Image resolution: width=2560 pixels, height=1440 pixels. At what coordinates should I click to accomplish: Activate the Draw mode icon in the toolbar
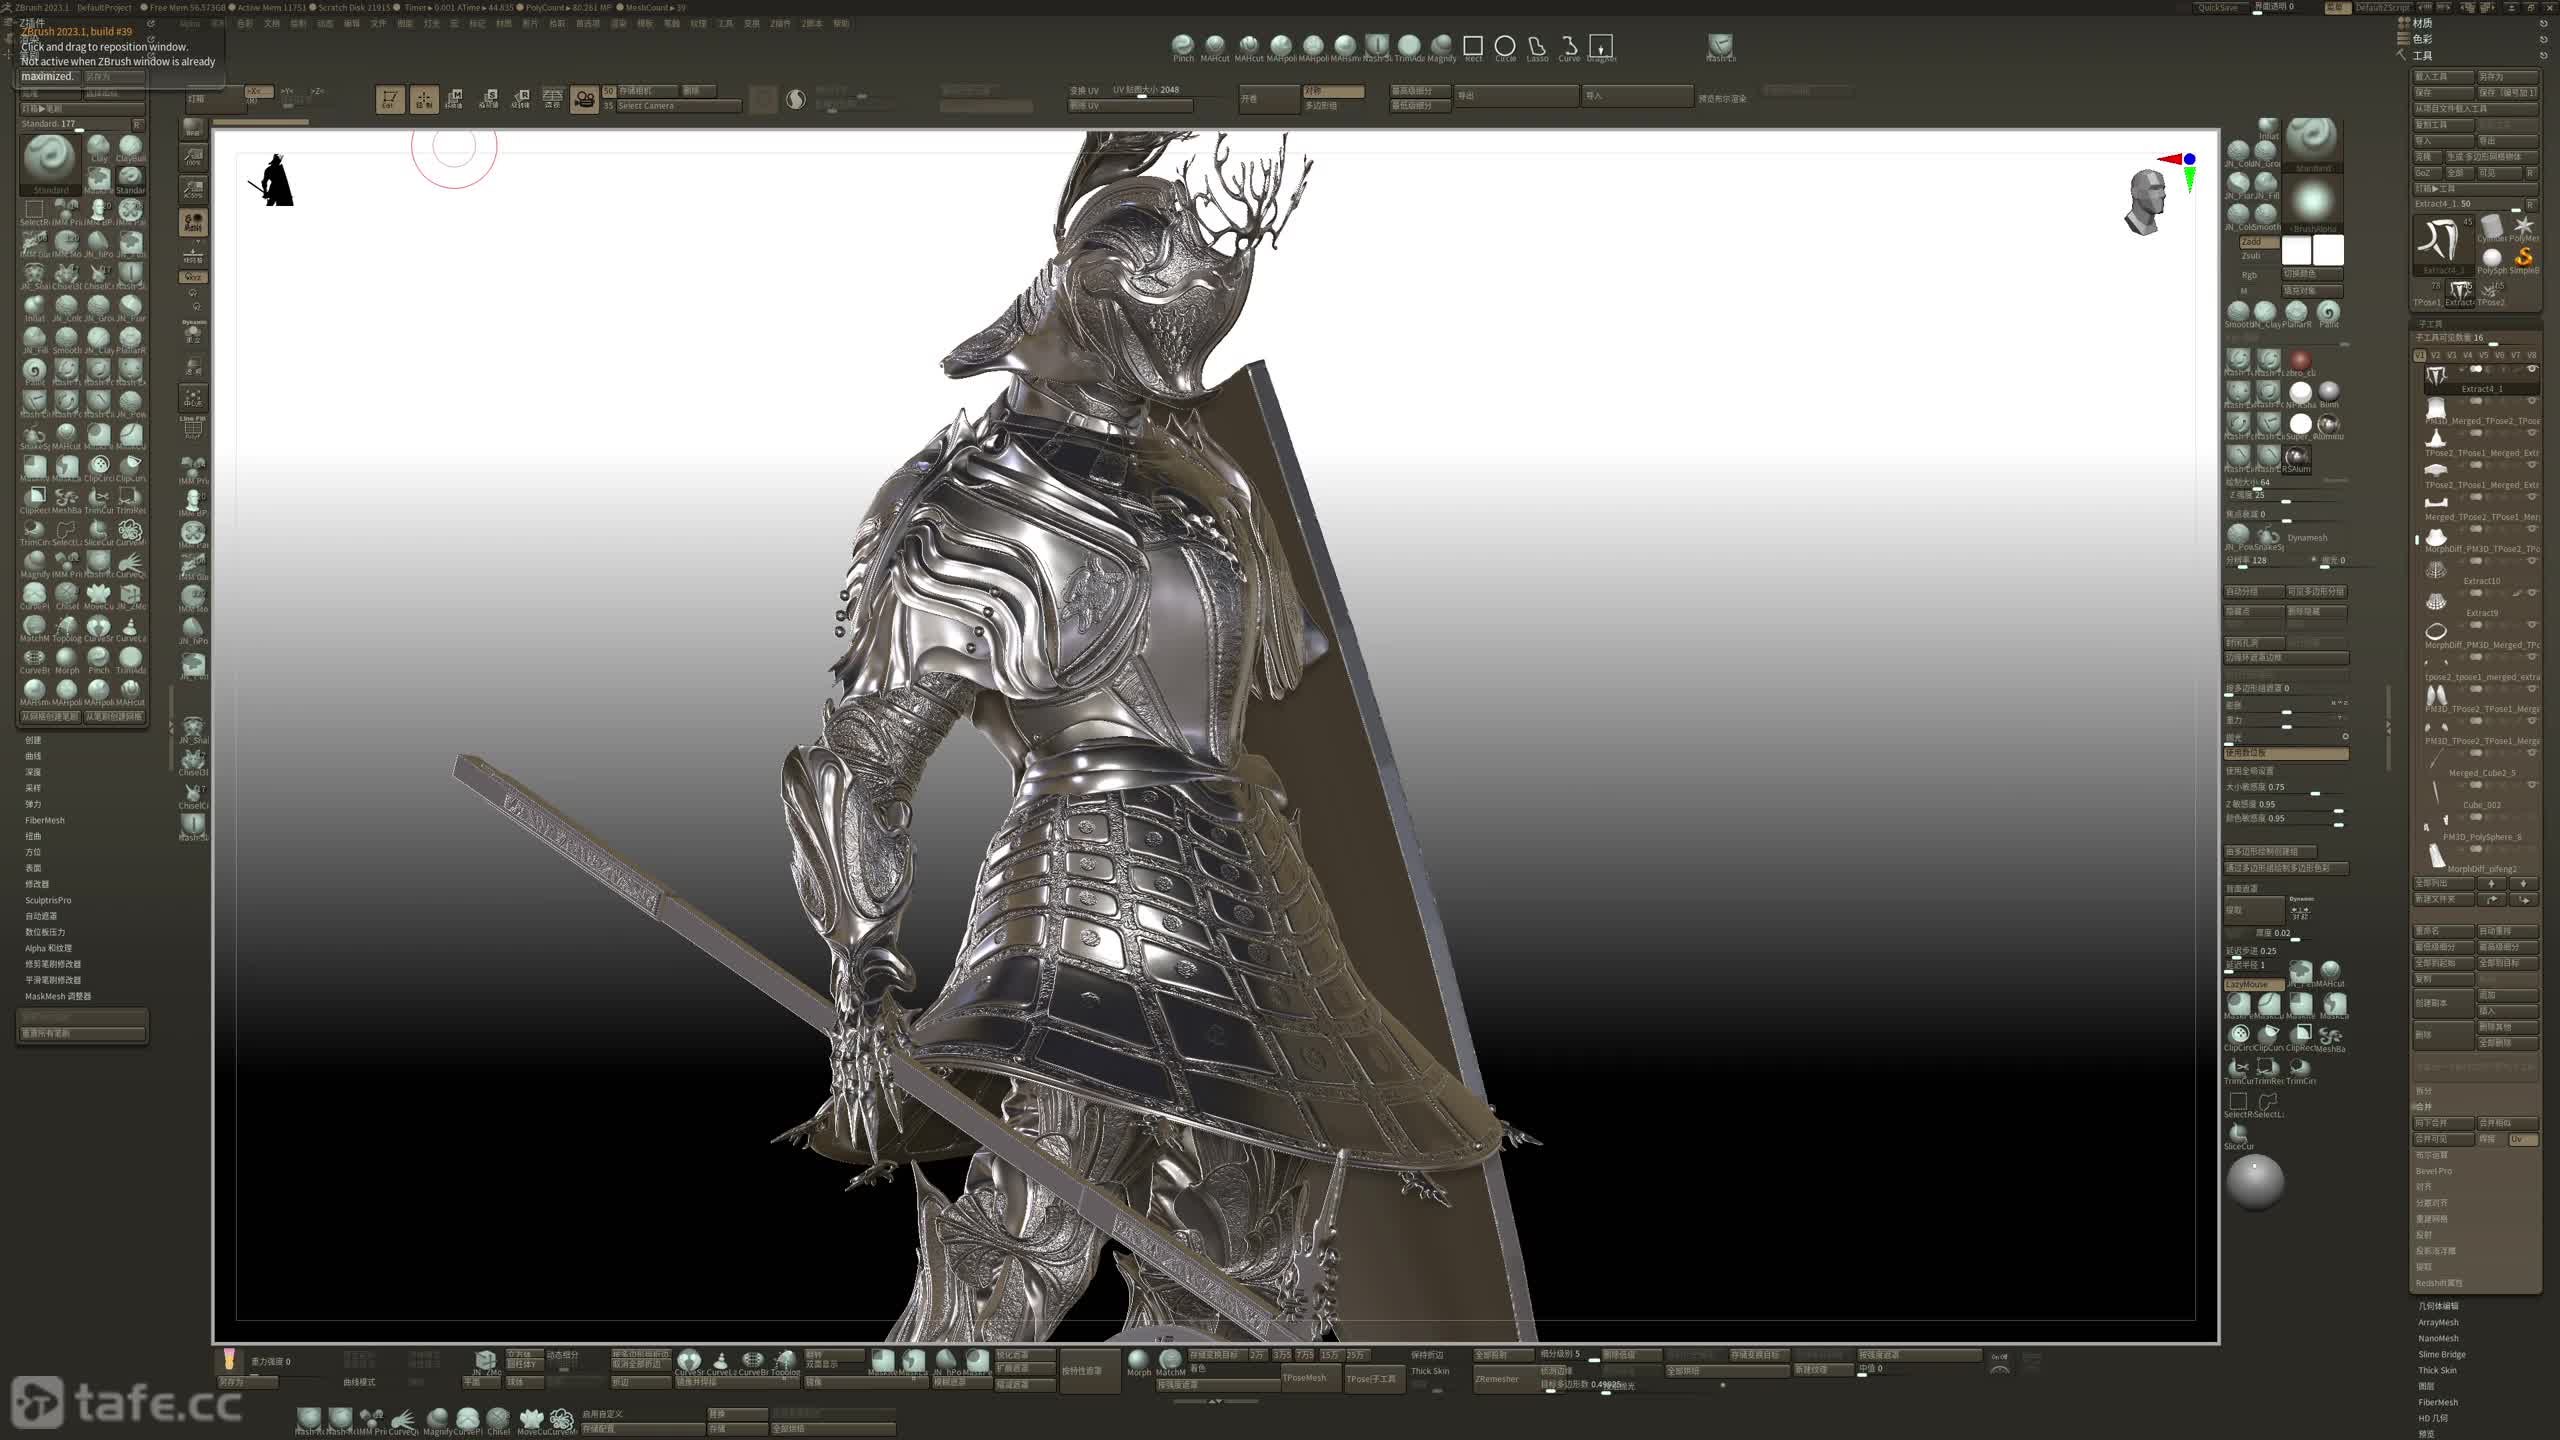424,99
